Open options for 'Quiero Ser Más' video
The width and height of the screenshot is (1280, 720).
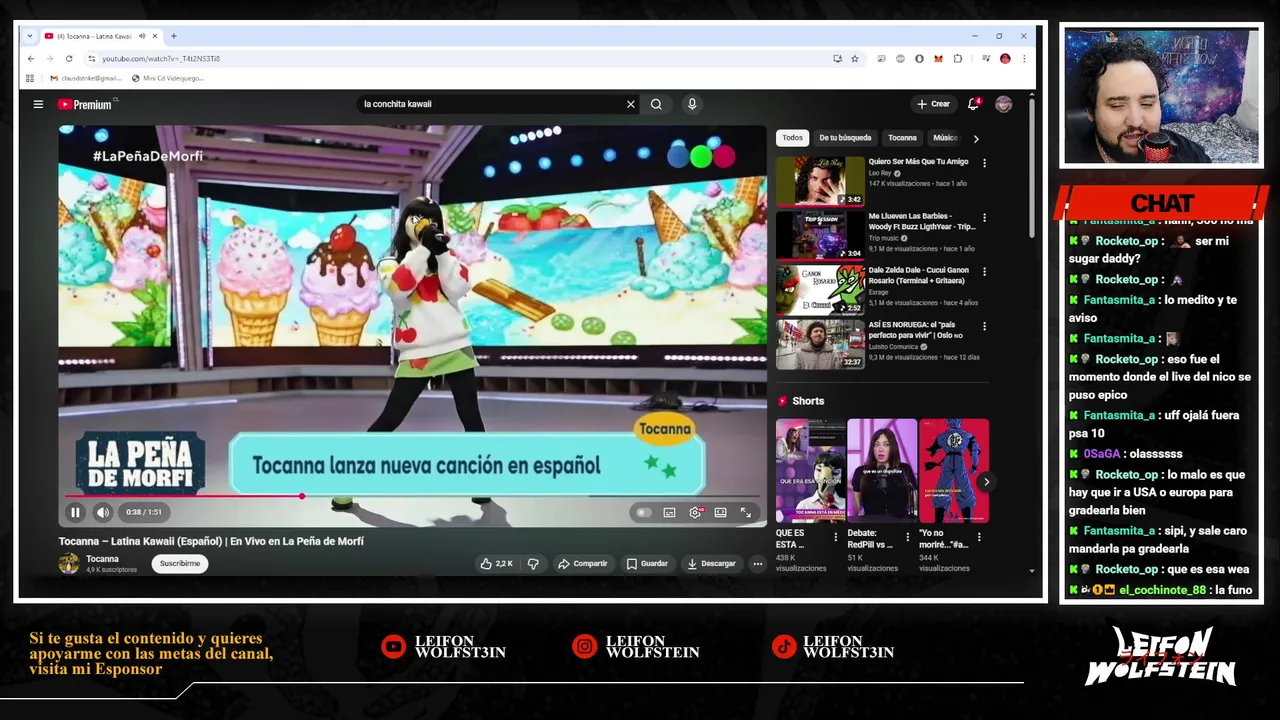984,163
